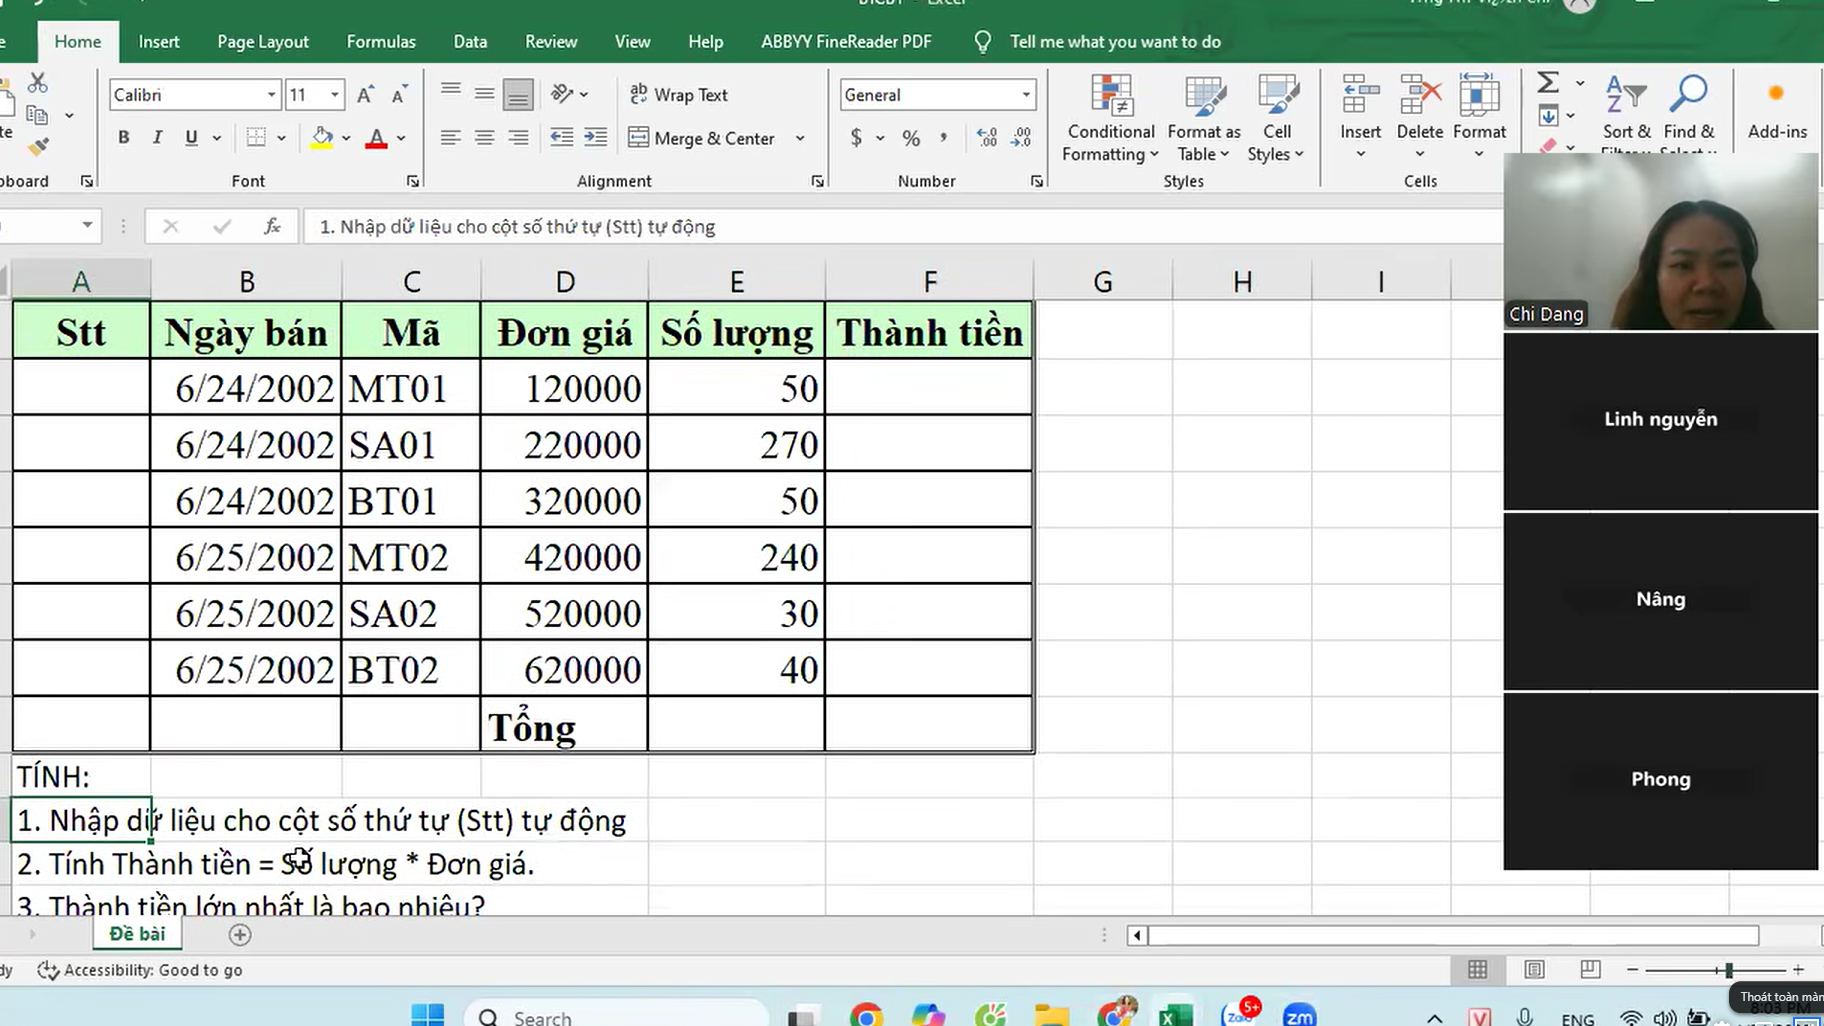Decrease decimal places
This screenshot has height=1026, width=1824.
pyautogui.click(x=1021, y=138)
